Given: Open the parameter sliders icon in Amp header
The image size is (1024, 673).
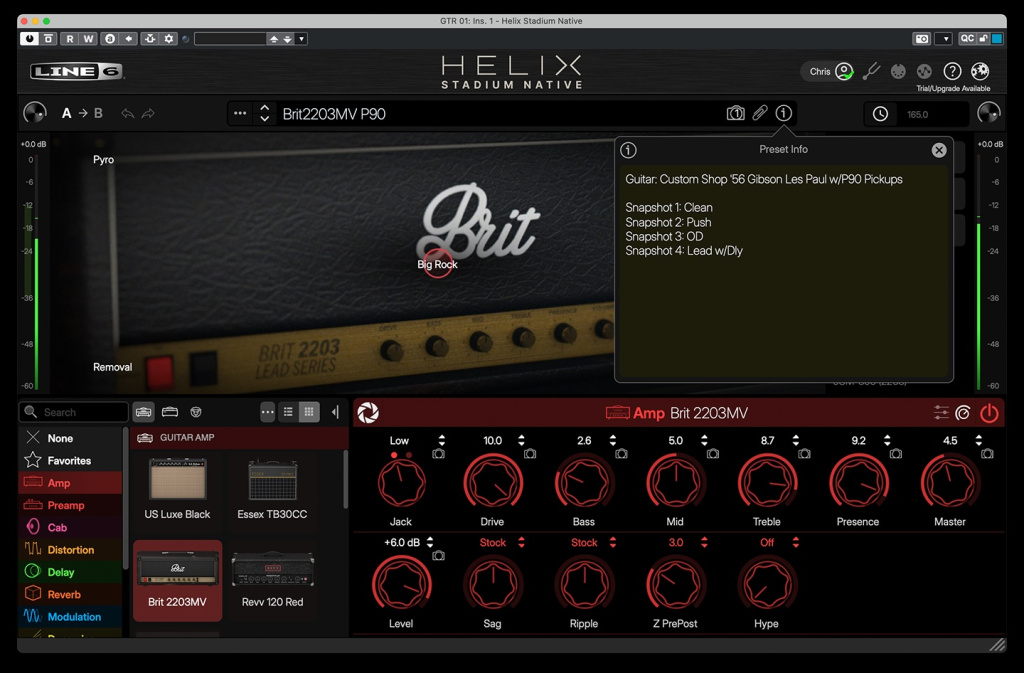Looking at the screenshot, I should point(941,413).
